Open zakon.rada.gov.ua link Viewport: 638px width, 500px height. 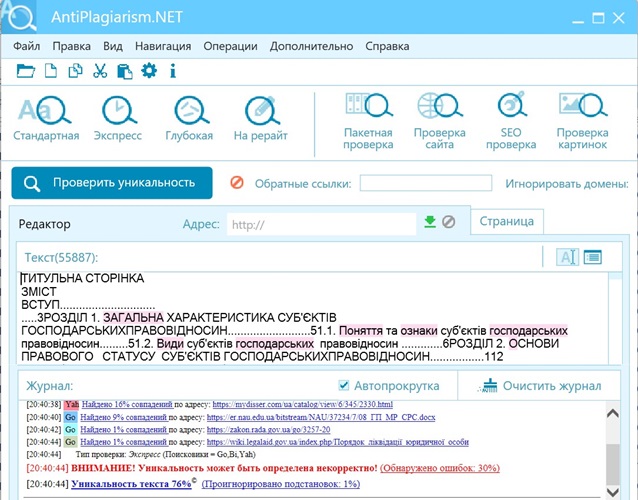pyautogui.click(x=269, y=430)
